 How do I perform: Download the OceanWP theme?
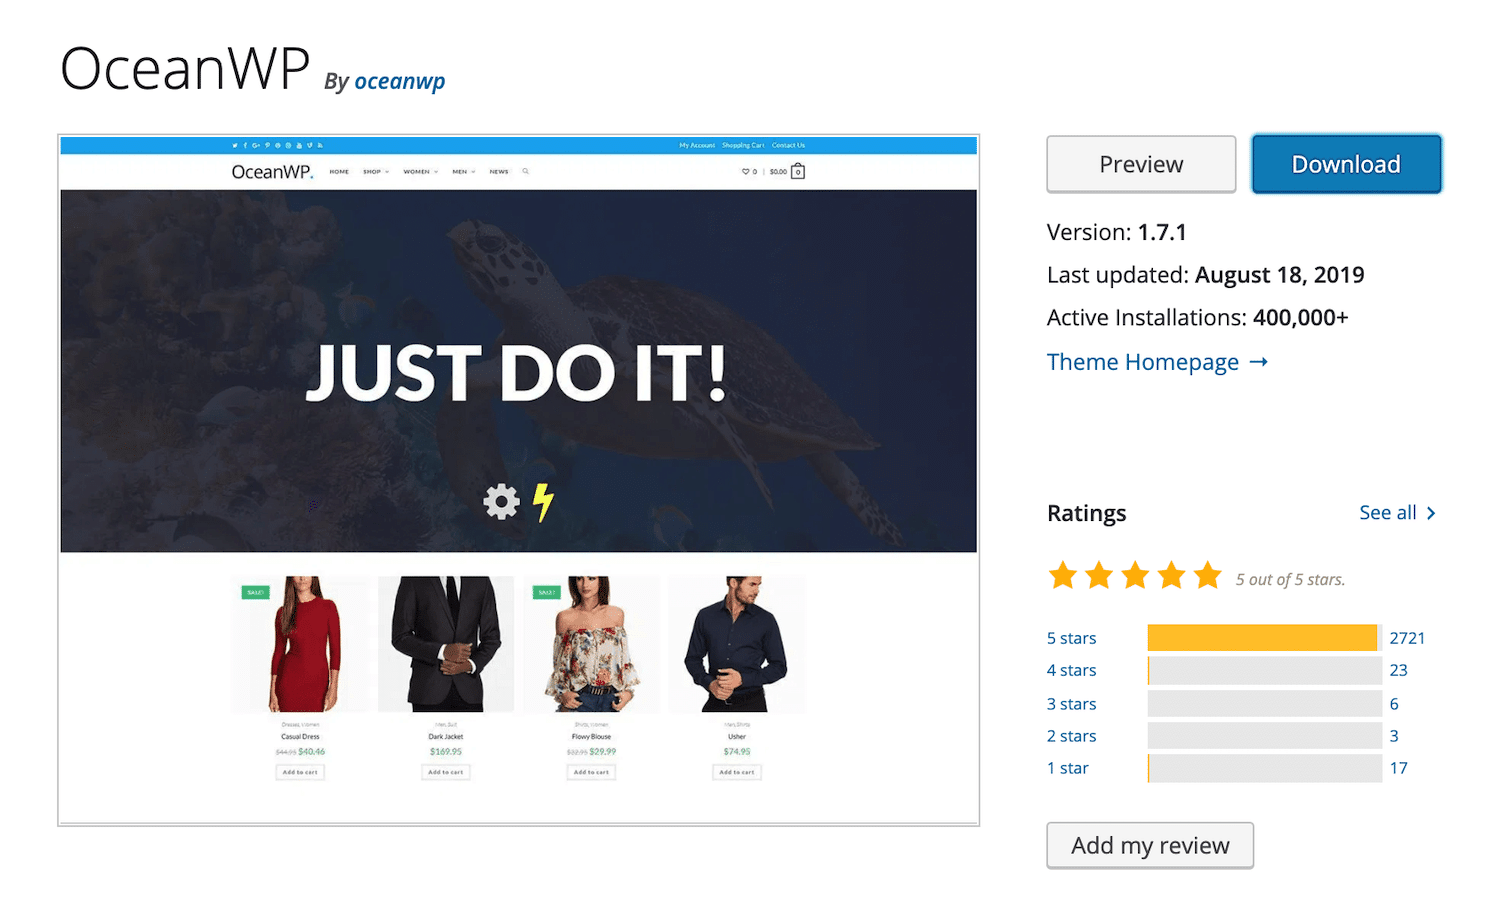(x=1346, y=164)
